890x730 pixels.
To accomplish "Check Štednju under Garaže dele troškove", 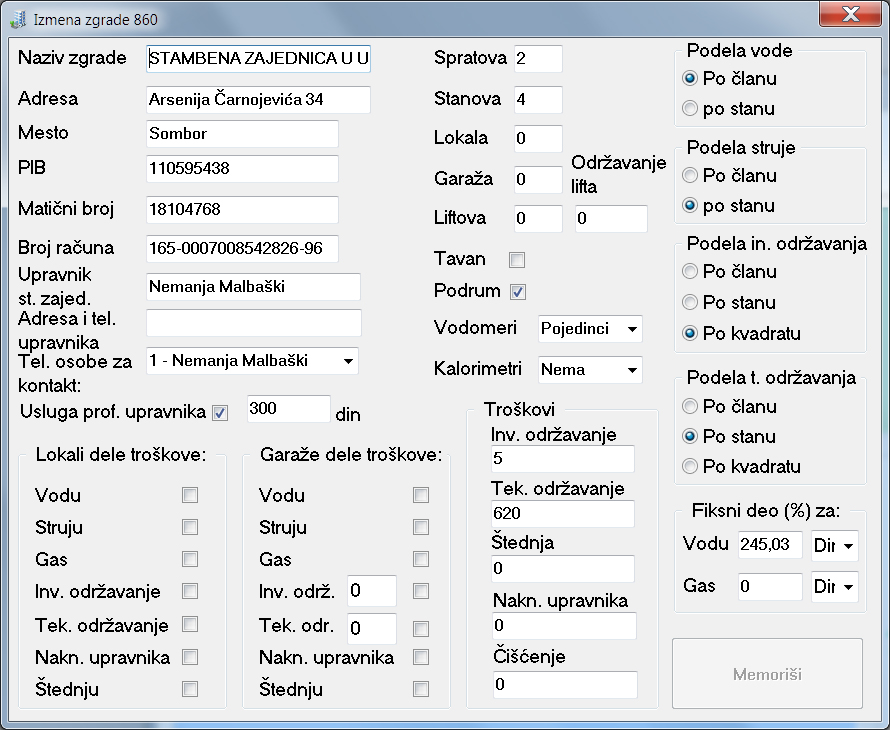I will (421, 689).
